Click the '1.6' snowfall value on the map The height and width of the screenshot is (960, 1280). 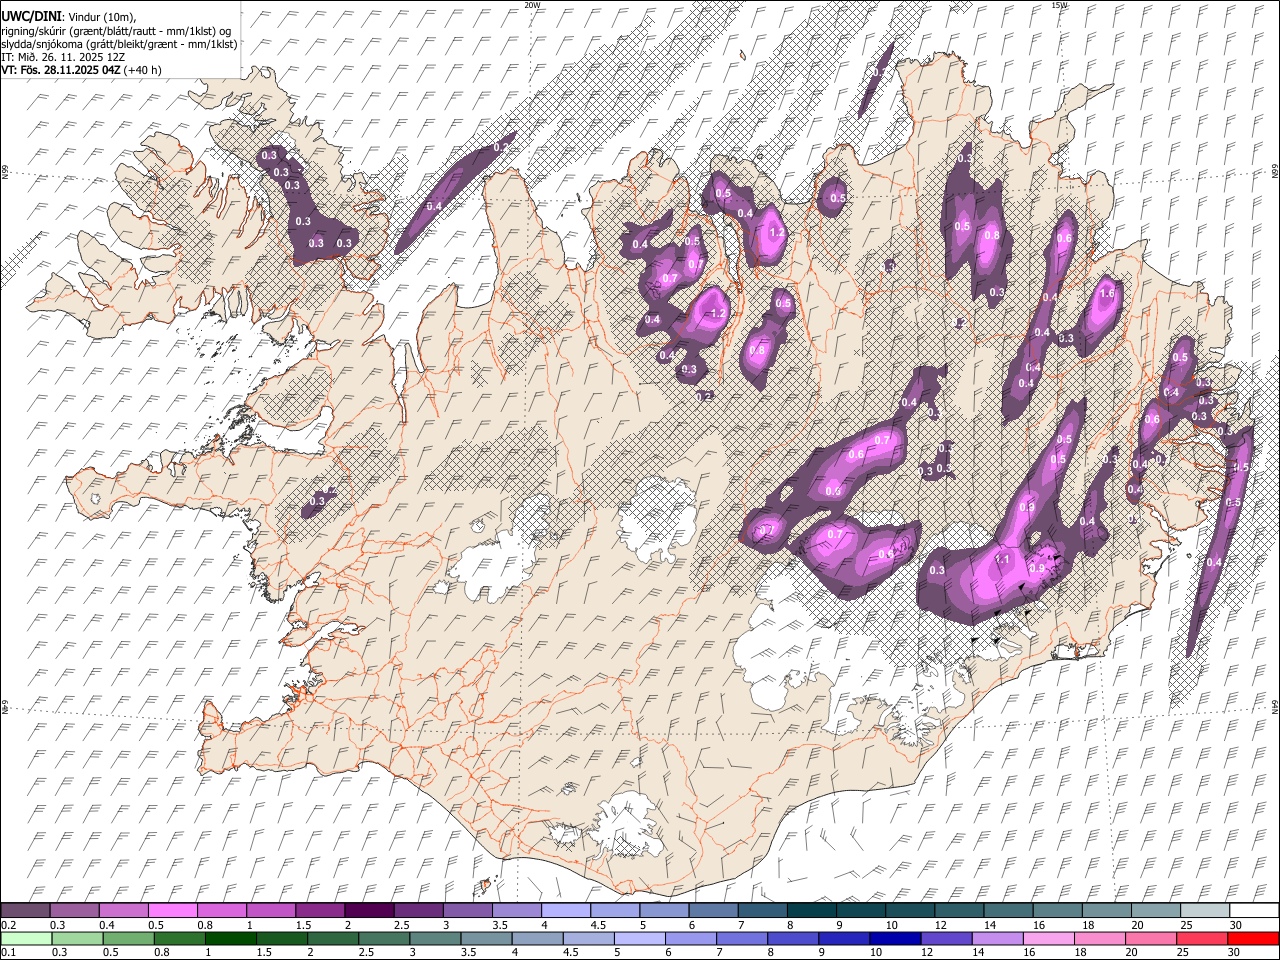1107,294
